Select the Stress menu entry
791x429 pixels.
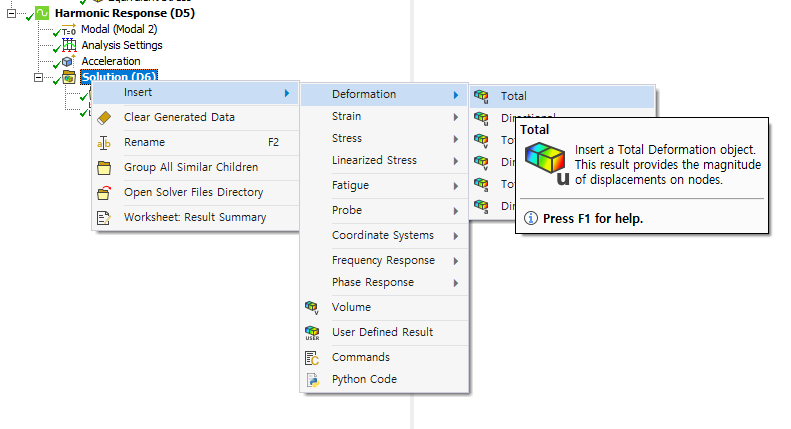384,138
